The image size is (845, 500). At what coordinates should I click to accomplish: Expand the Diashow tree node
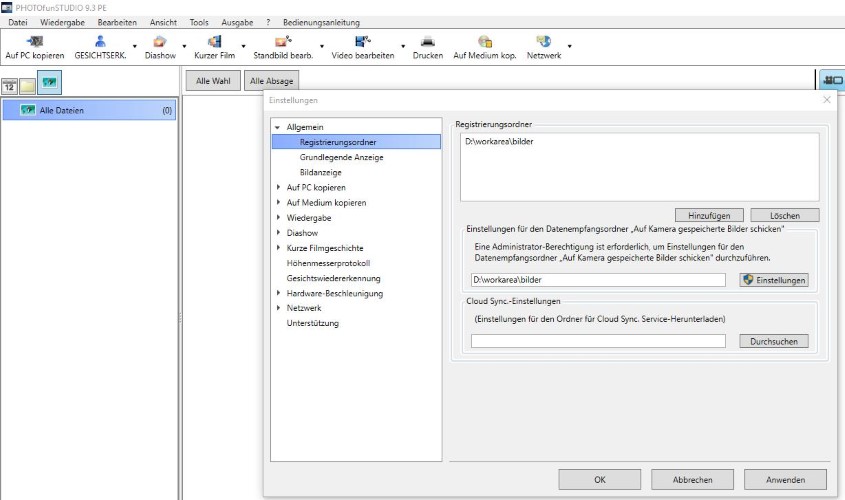[x=278, y=232]
